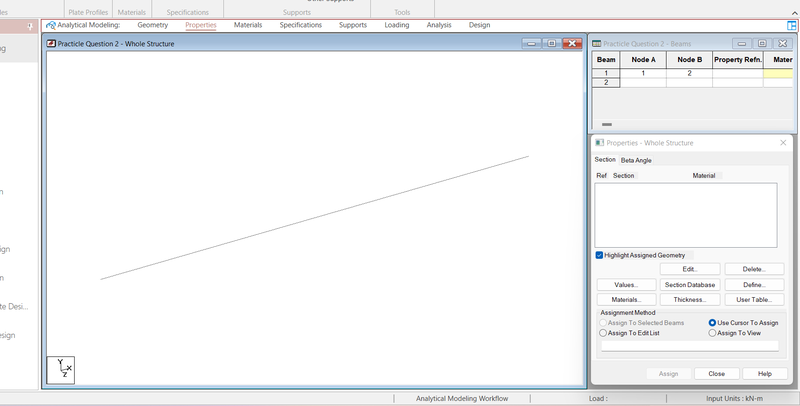Screen dimensions: 800x406
Task: Click the pin icon on left panel
Action: pyautogui.click(x=30, y=27)
